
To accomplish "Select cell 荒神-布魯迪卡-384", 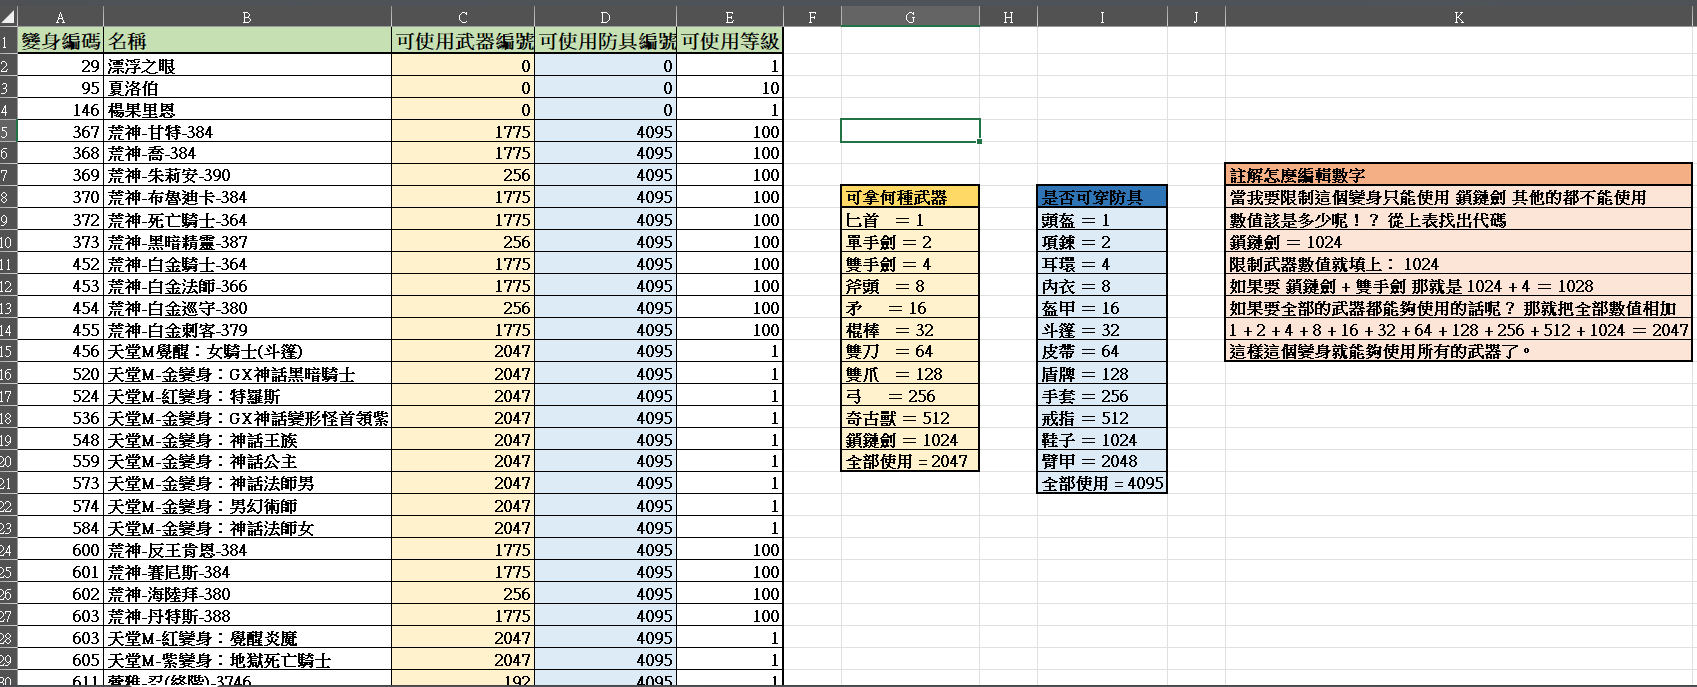I will click(x=247, y=198).
